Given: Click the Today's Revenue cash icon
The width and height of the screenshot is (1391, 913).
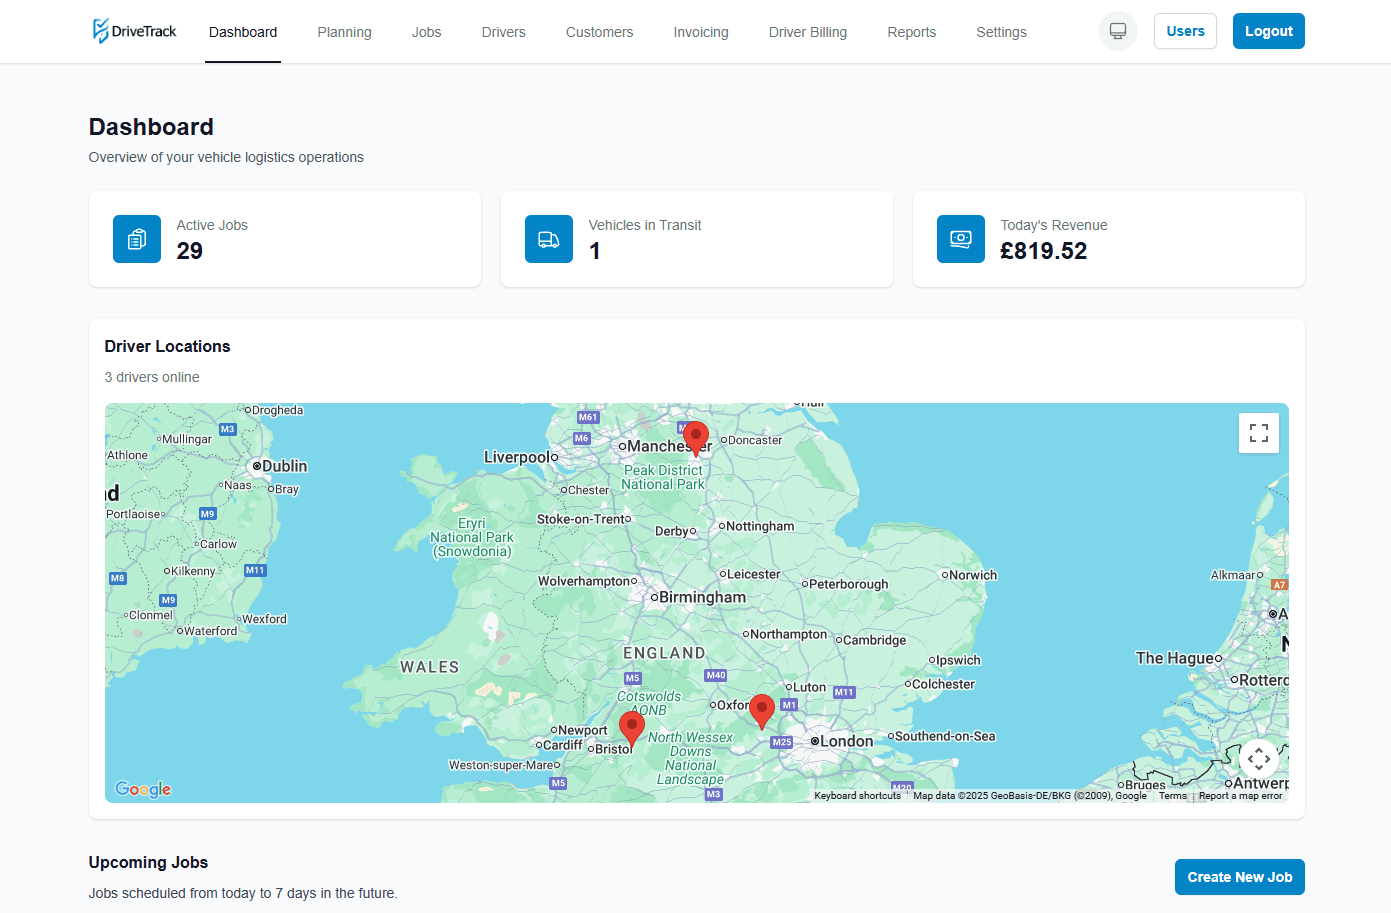Looking at the screenshot, I should point(961,239).
